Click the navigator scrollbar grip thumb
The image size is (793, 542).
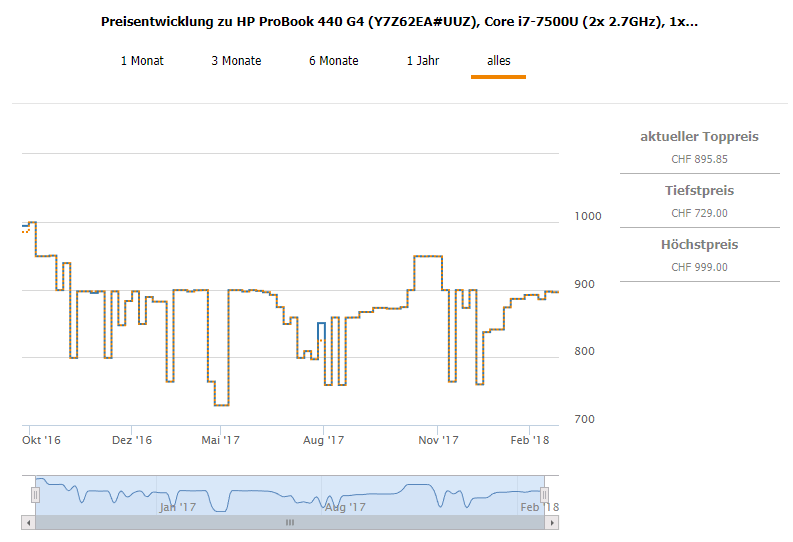[x=290, y=522]
